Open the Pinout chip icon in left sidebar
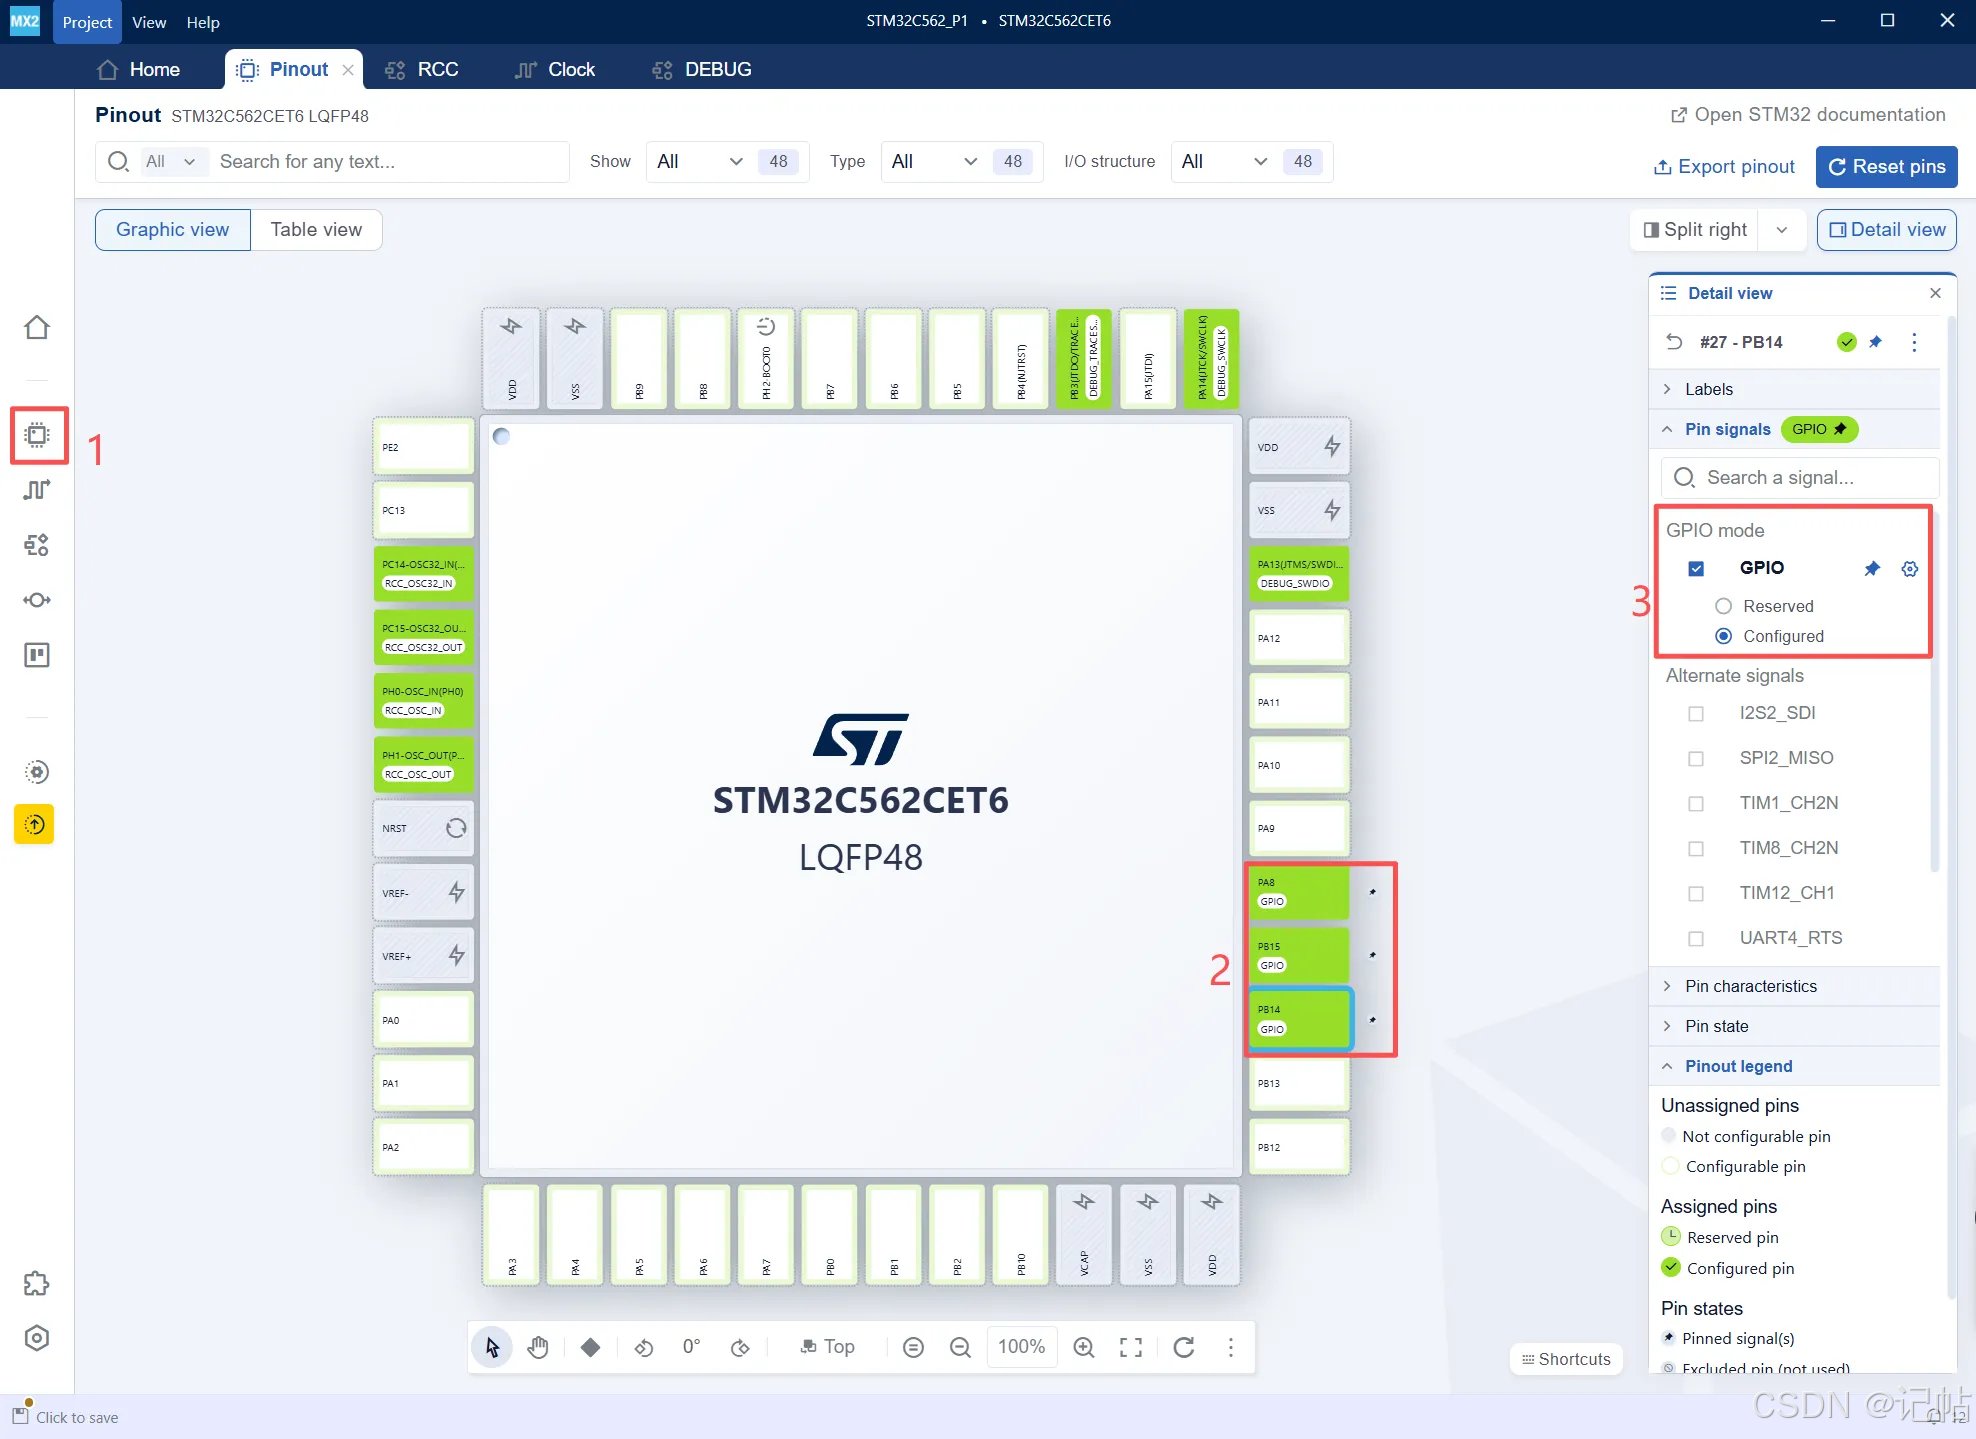The image size is (1976, 1439). click(37, 435)
